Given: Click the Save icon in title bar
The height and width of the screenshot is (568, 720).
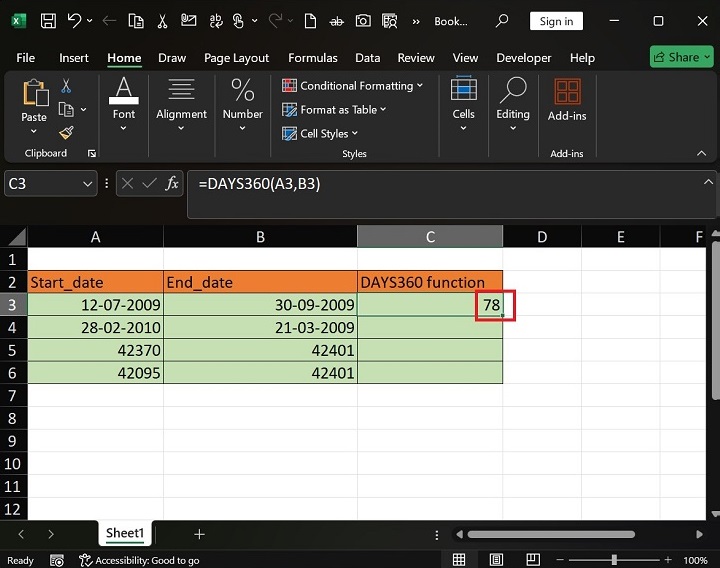Looking at the screenshot, I should [47, 21].
